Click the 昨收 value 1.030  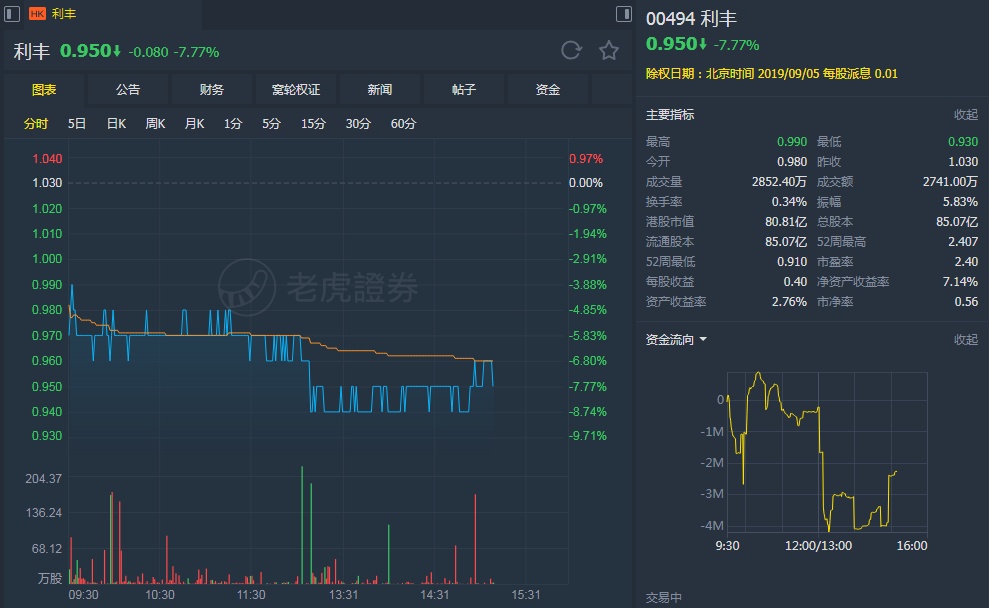click(963, 162)
